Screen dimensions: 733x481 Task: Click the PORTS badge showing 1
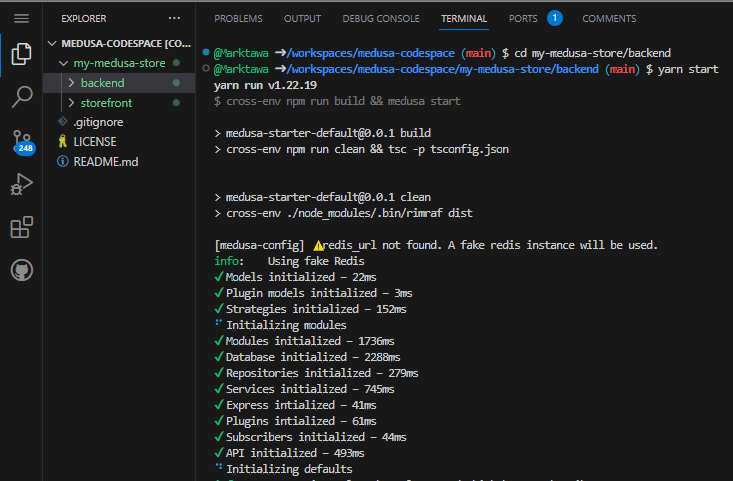pyautogui.click(x=554, y=18)
